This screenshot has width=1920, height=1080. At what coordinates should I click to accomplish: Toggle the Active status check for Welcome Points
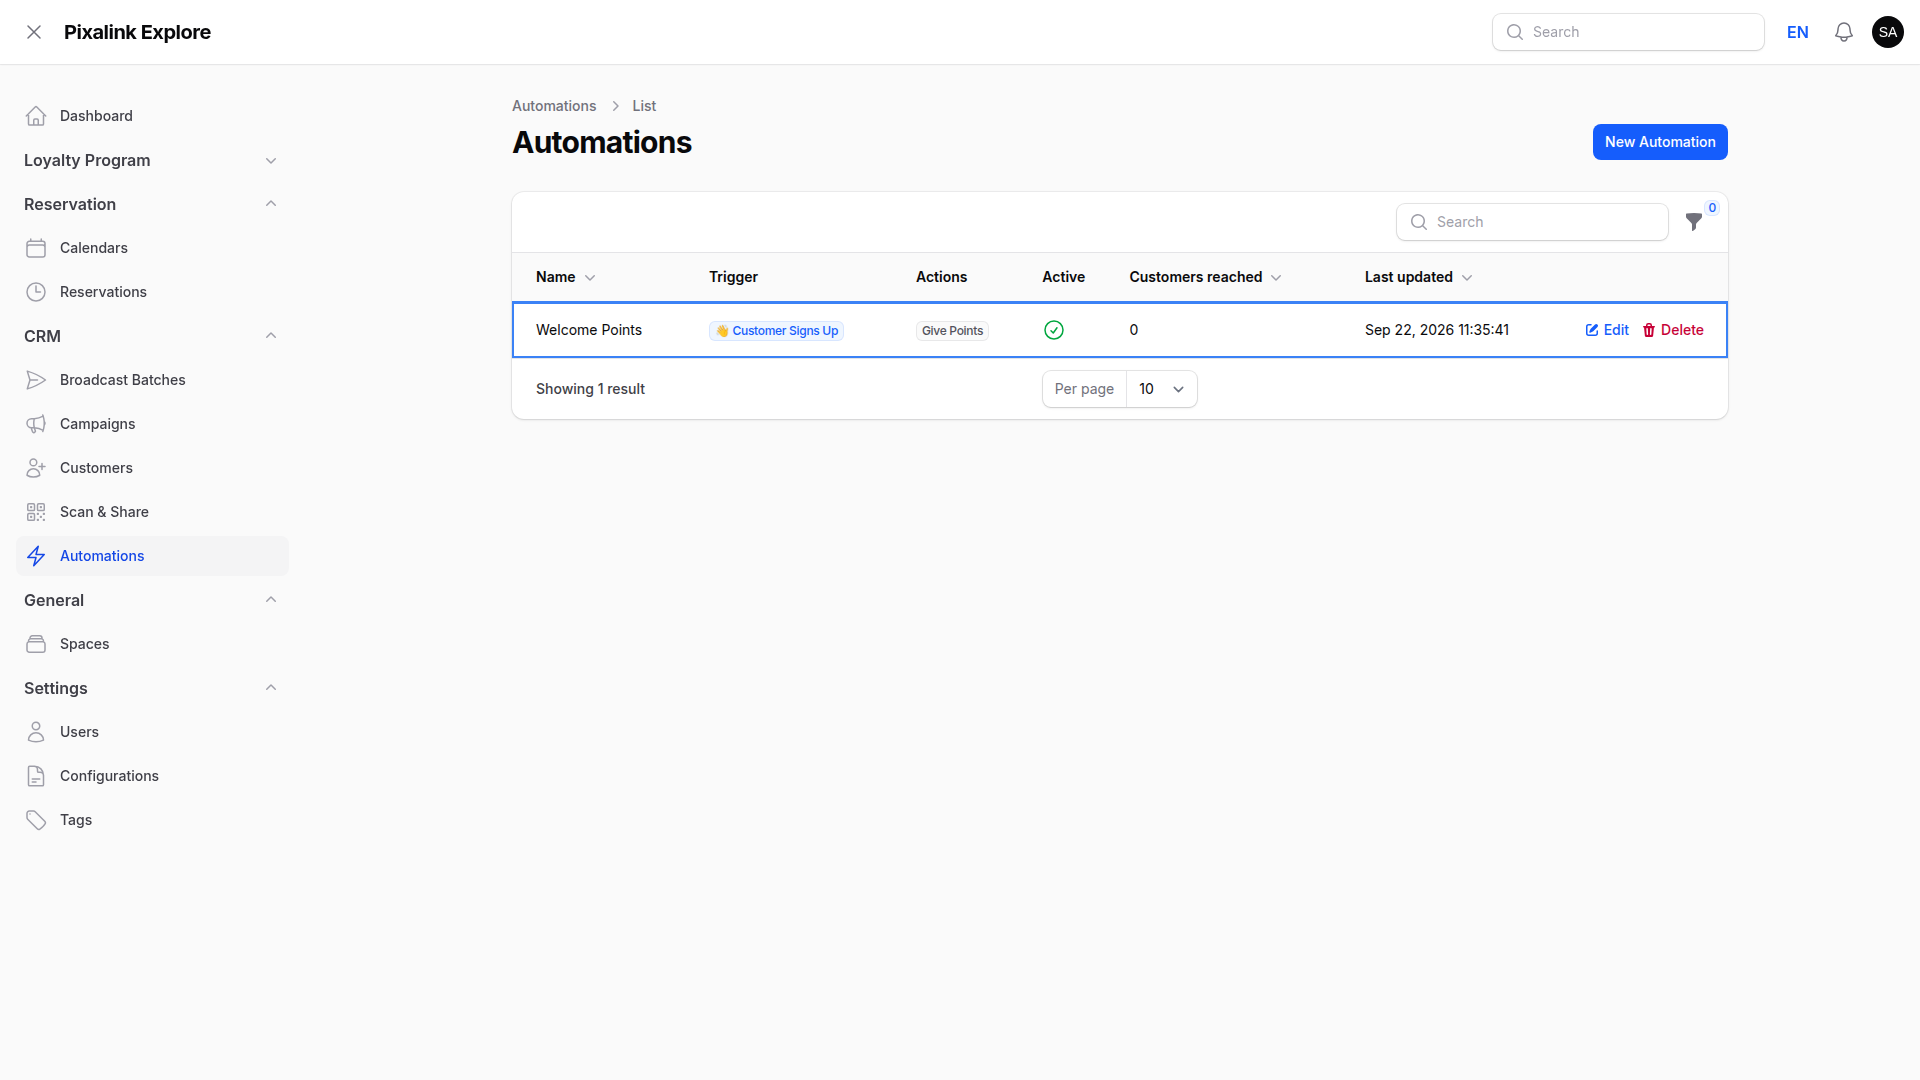[1054, 330]
